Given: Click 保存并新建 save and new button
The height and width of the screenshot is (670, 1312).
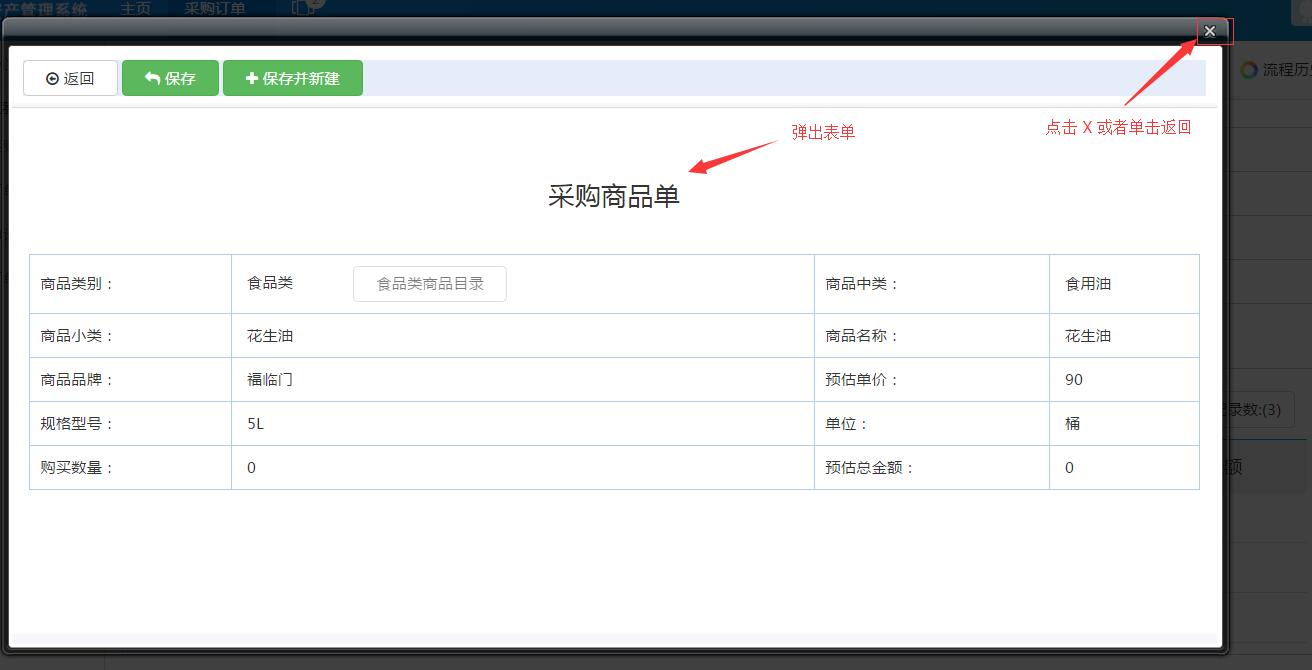Looking at the screenshot, I should coord(293,78).
